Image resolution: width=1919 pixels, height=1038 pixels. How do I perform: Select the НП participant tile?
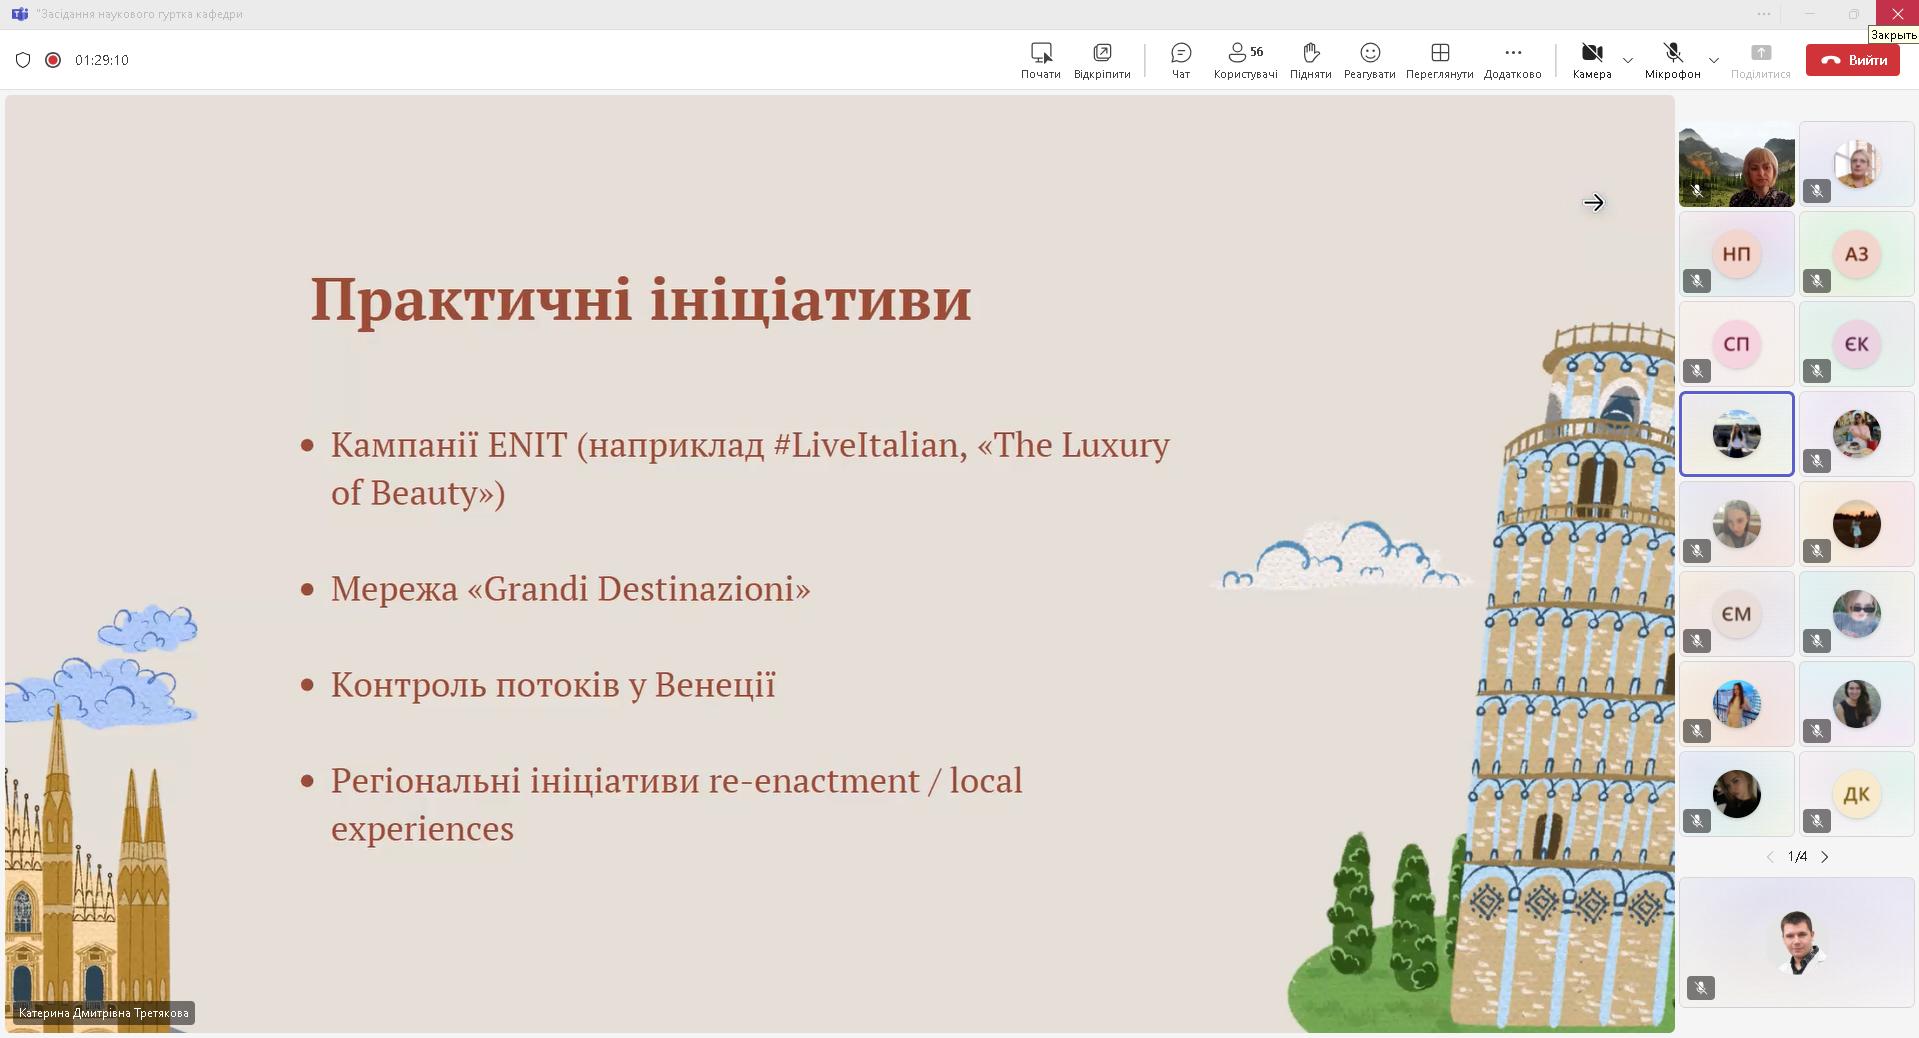pos(1737,254)
